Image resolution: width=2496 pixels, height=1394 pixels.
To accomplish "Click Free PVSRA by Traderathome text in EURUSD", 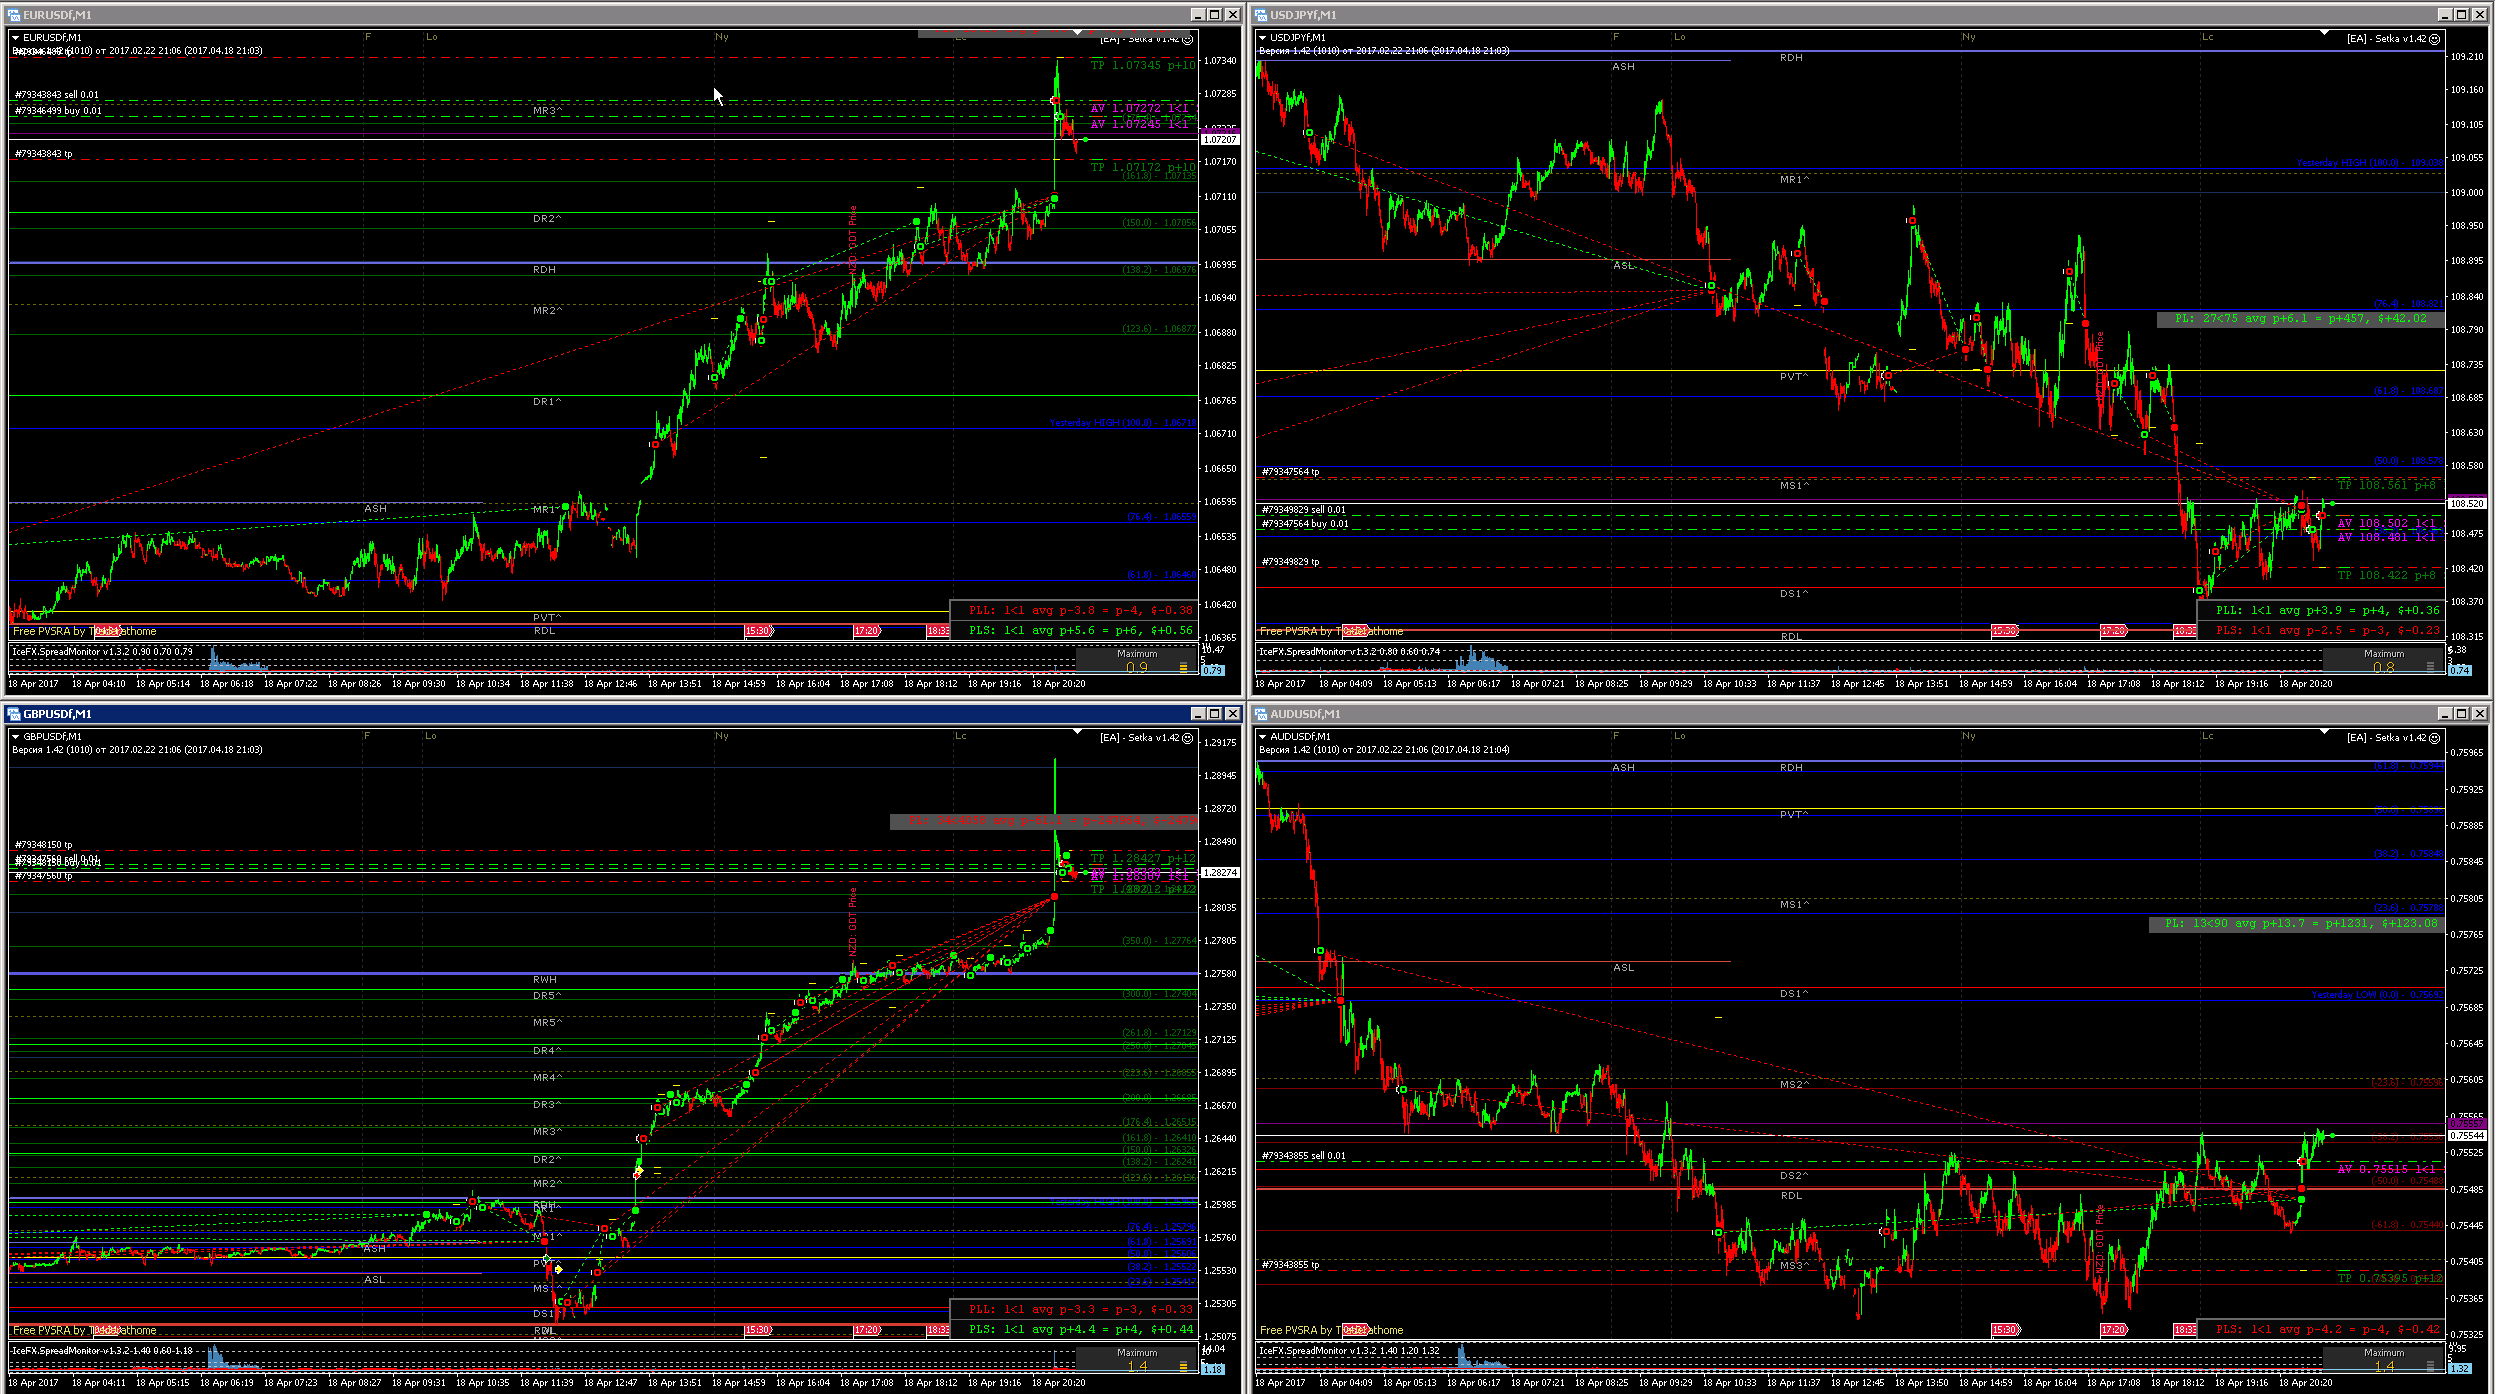I will click(85, 631).
